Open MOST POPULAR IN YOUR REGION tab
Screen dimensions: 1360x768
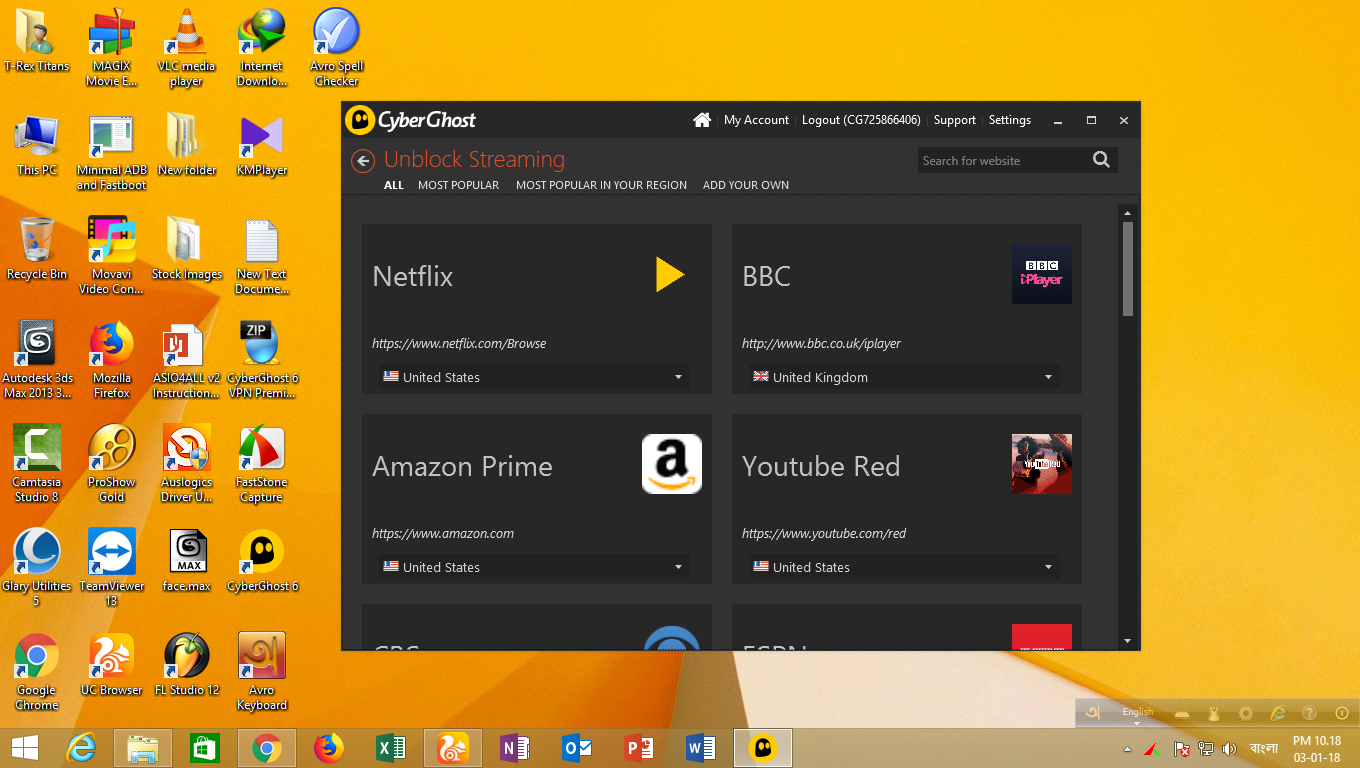tap(601, 185)
